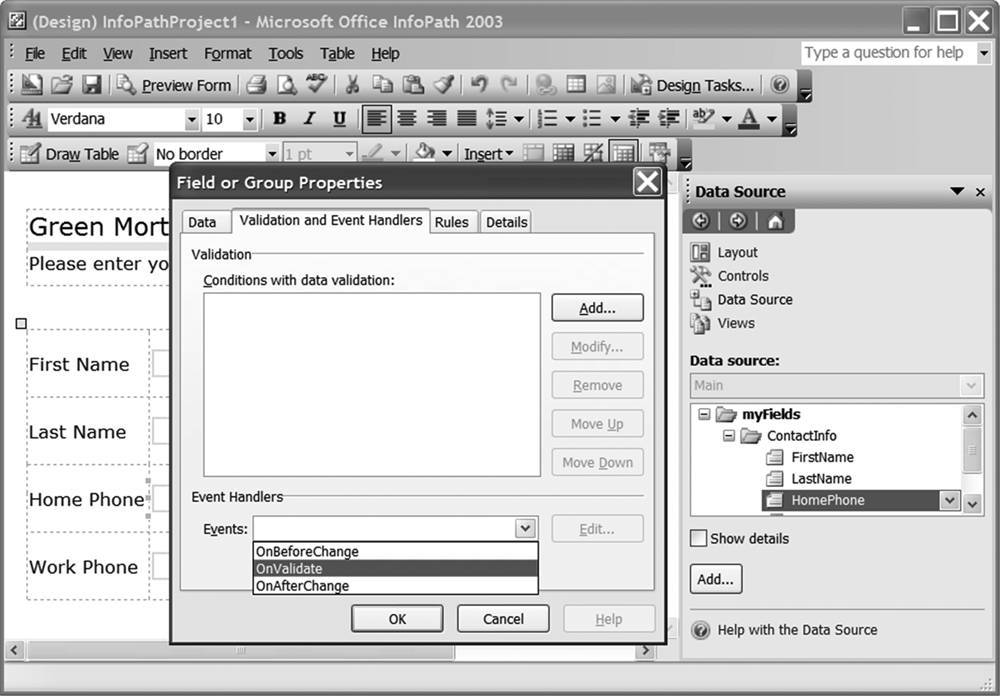The image size is (1000, 696).
Task: Click the Save disk icon
Action: (x=92, y=85)
